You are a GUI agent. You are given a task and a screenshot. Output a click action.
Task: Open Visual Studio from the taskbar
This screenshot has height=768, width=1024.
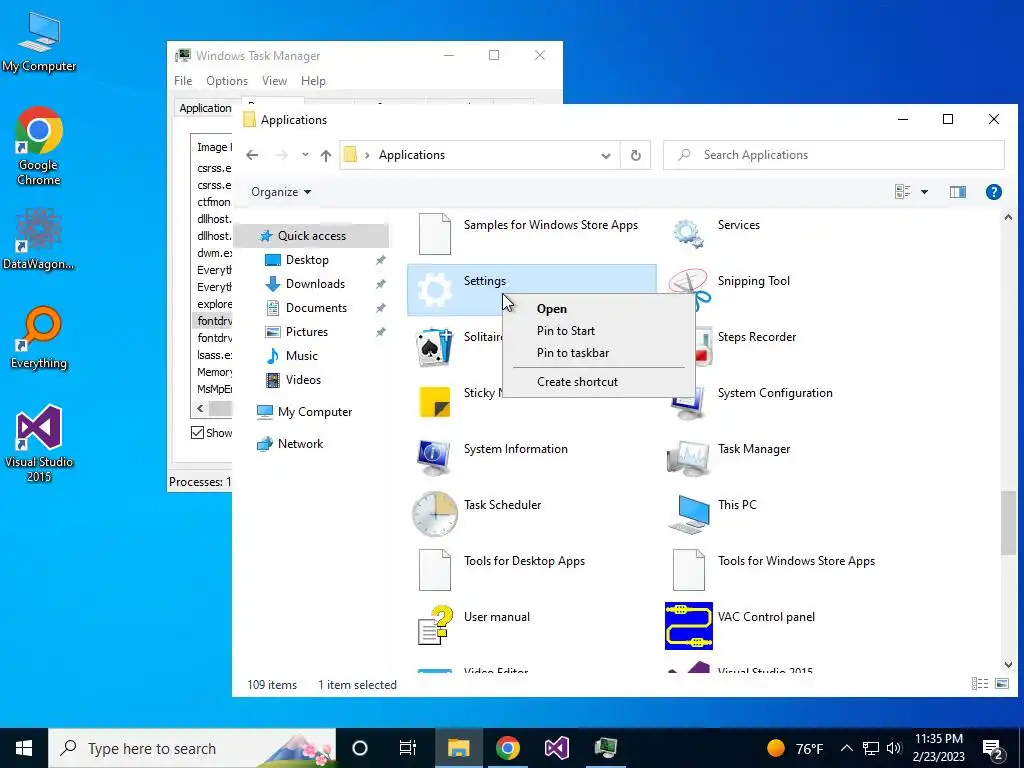click(556, 748)
